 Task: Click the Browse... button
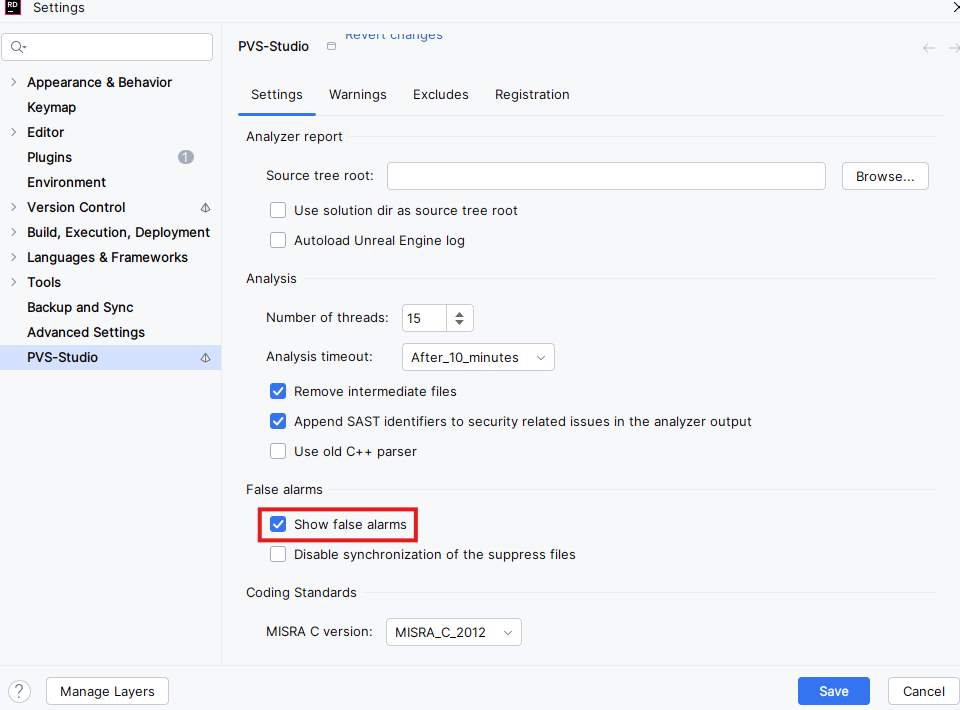pyautogui.click(x=884, y=176)
